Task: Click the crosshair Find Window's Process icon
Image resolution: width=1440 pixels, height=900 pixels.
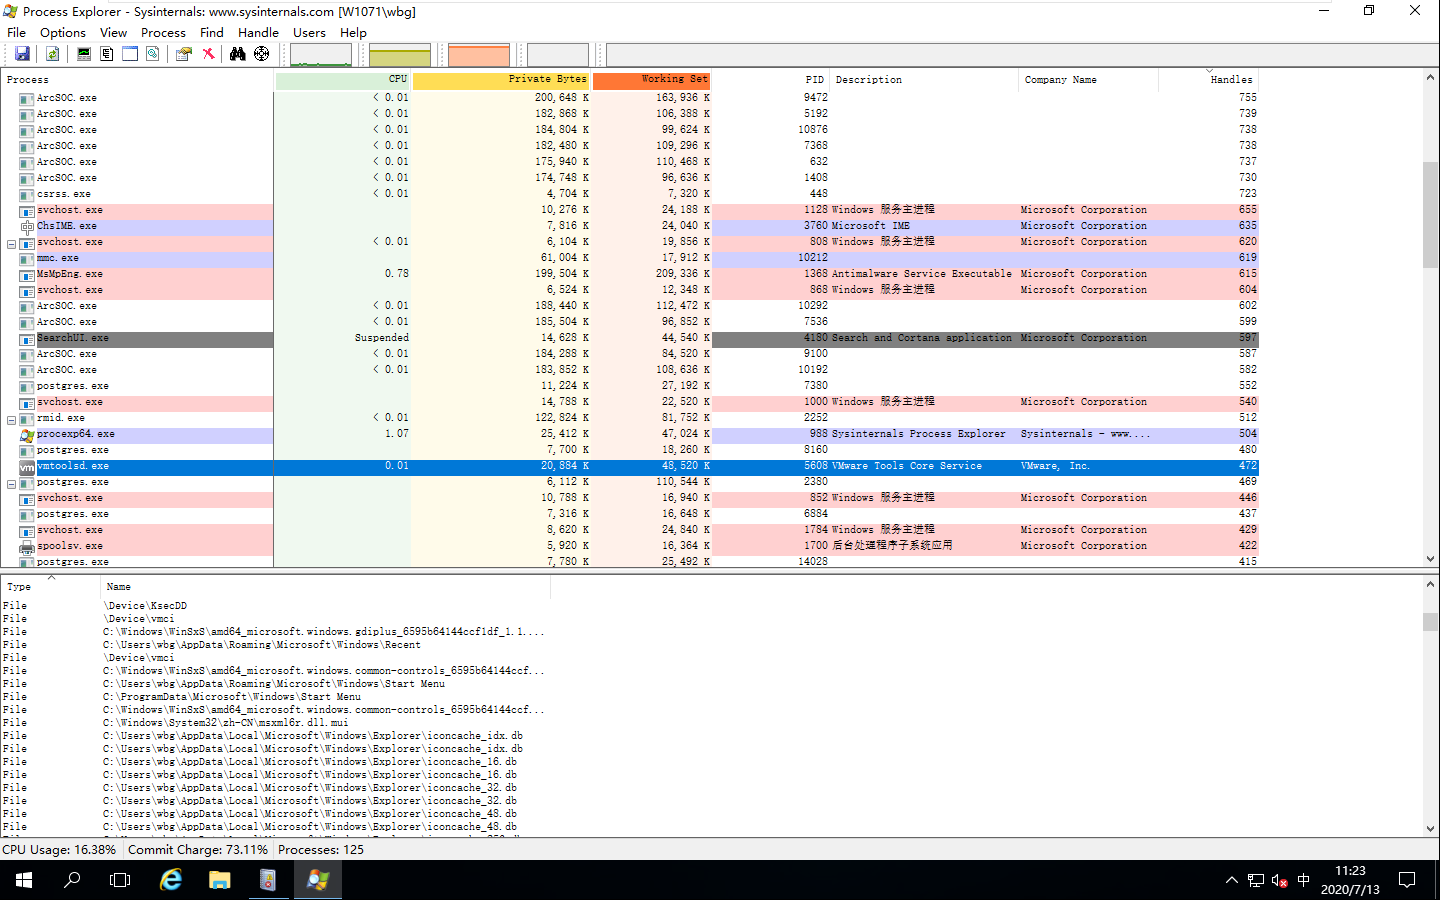Action: coord(261,54)
